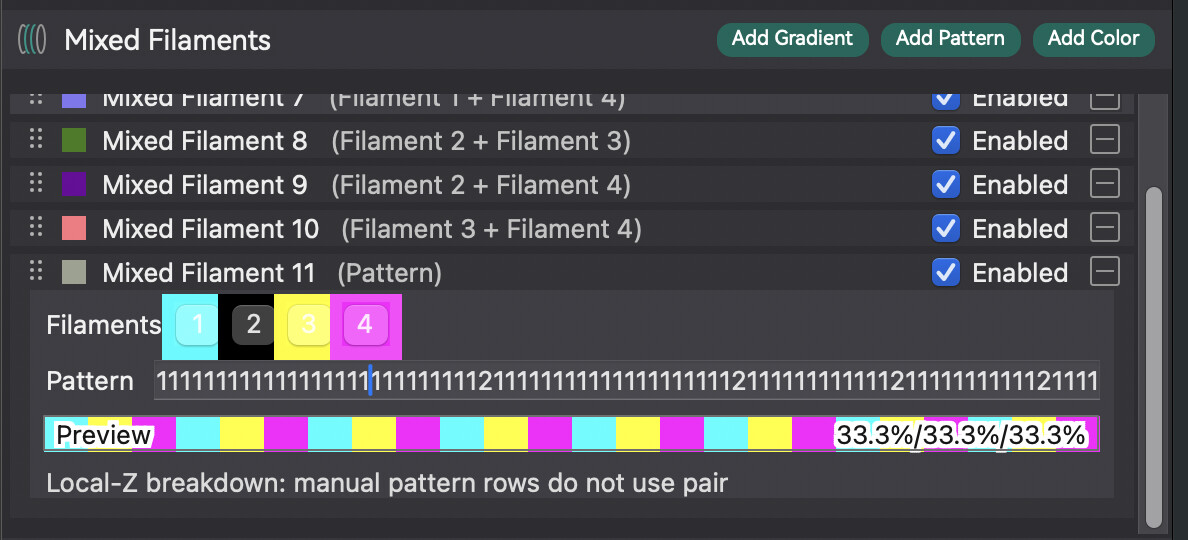1188x540 pixels.
Task: Uncheck Enabled for Mixed Filament 8
Action: click(946, 140)
